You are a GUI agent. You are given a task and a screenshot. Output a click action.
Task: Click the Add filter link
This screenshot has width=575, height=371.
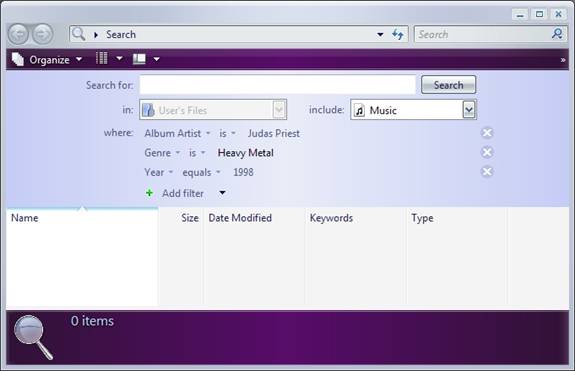coord(183,193)
